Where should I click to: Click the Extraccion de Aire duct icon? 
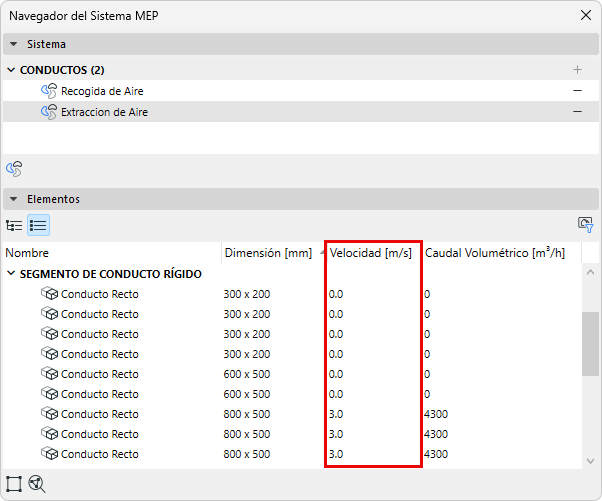(x=49, y=112)
